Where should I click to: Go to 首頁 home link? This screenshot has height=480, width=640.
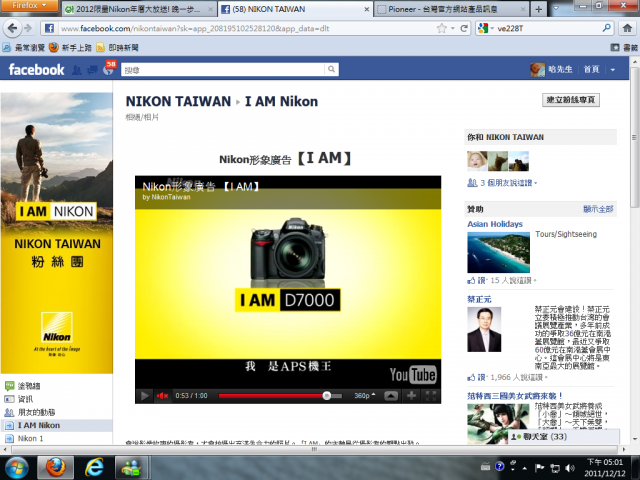click(x=591, y=69)
